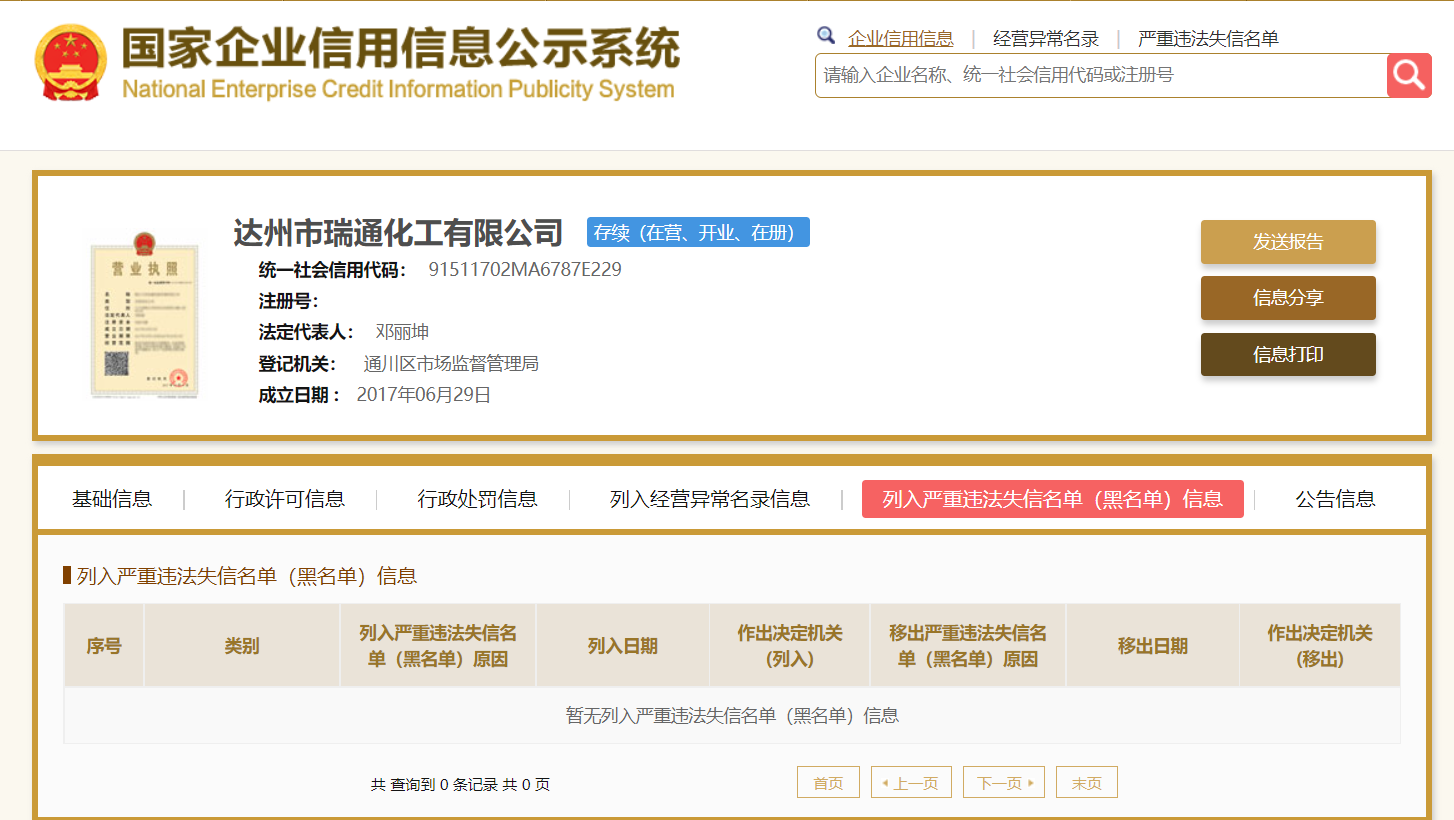Switch to the 行政处罚信息 tab
Viewport: 1454px width, 820px height.
tap(477, 499)
